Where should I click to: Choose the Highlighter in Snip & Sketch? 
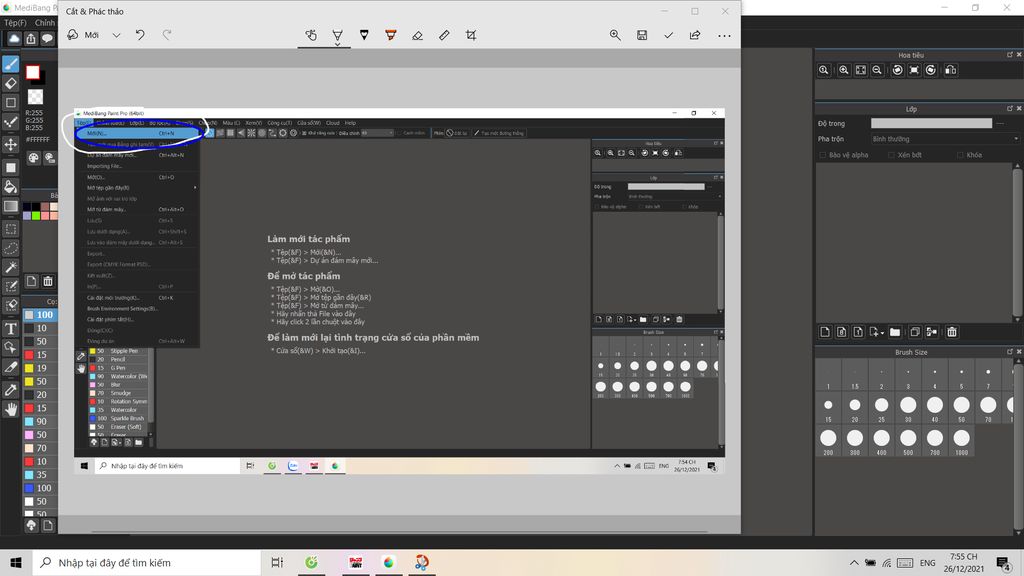[x=391, y=35]
